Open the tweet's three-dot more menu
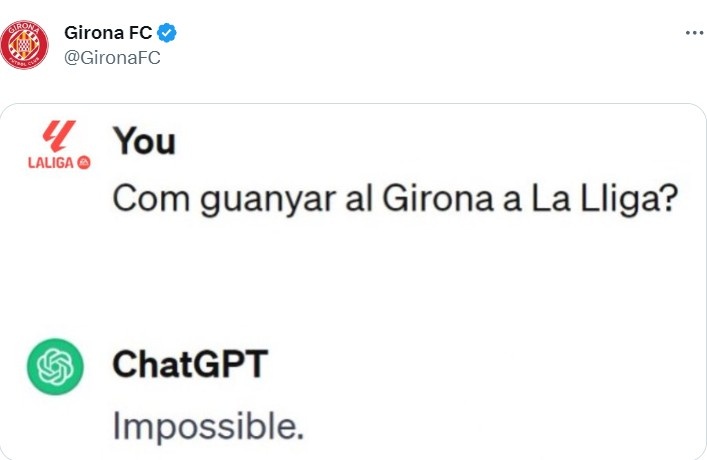The image size is (707, 460). 694,33
